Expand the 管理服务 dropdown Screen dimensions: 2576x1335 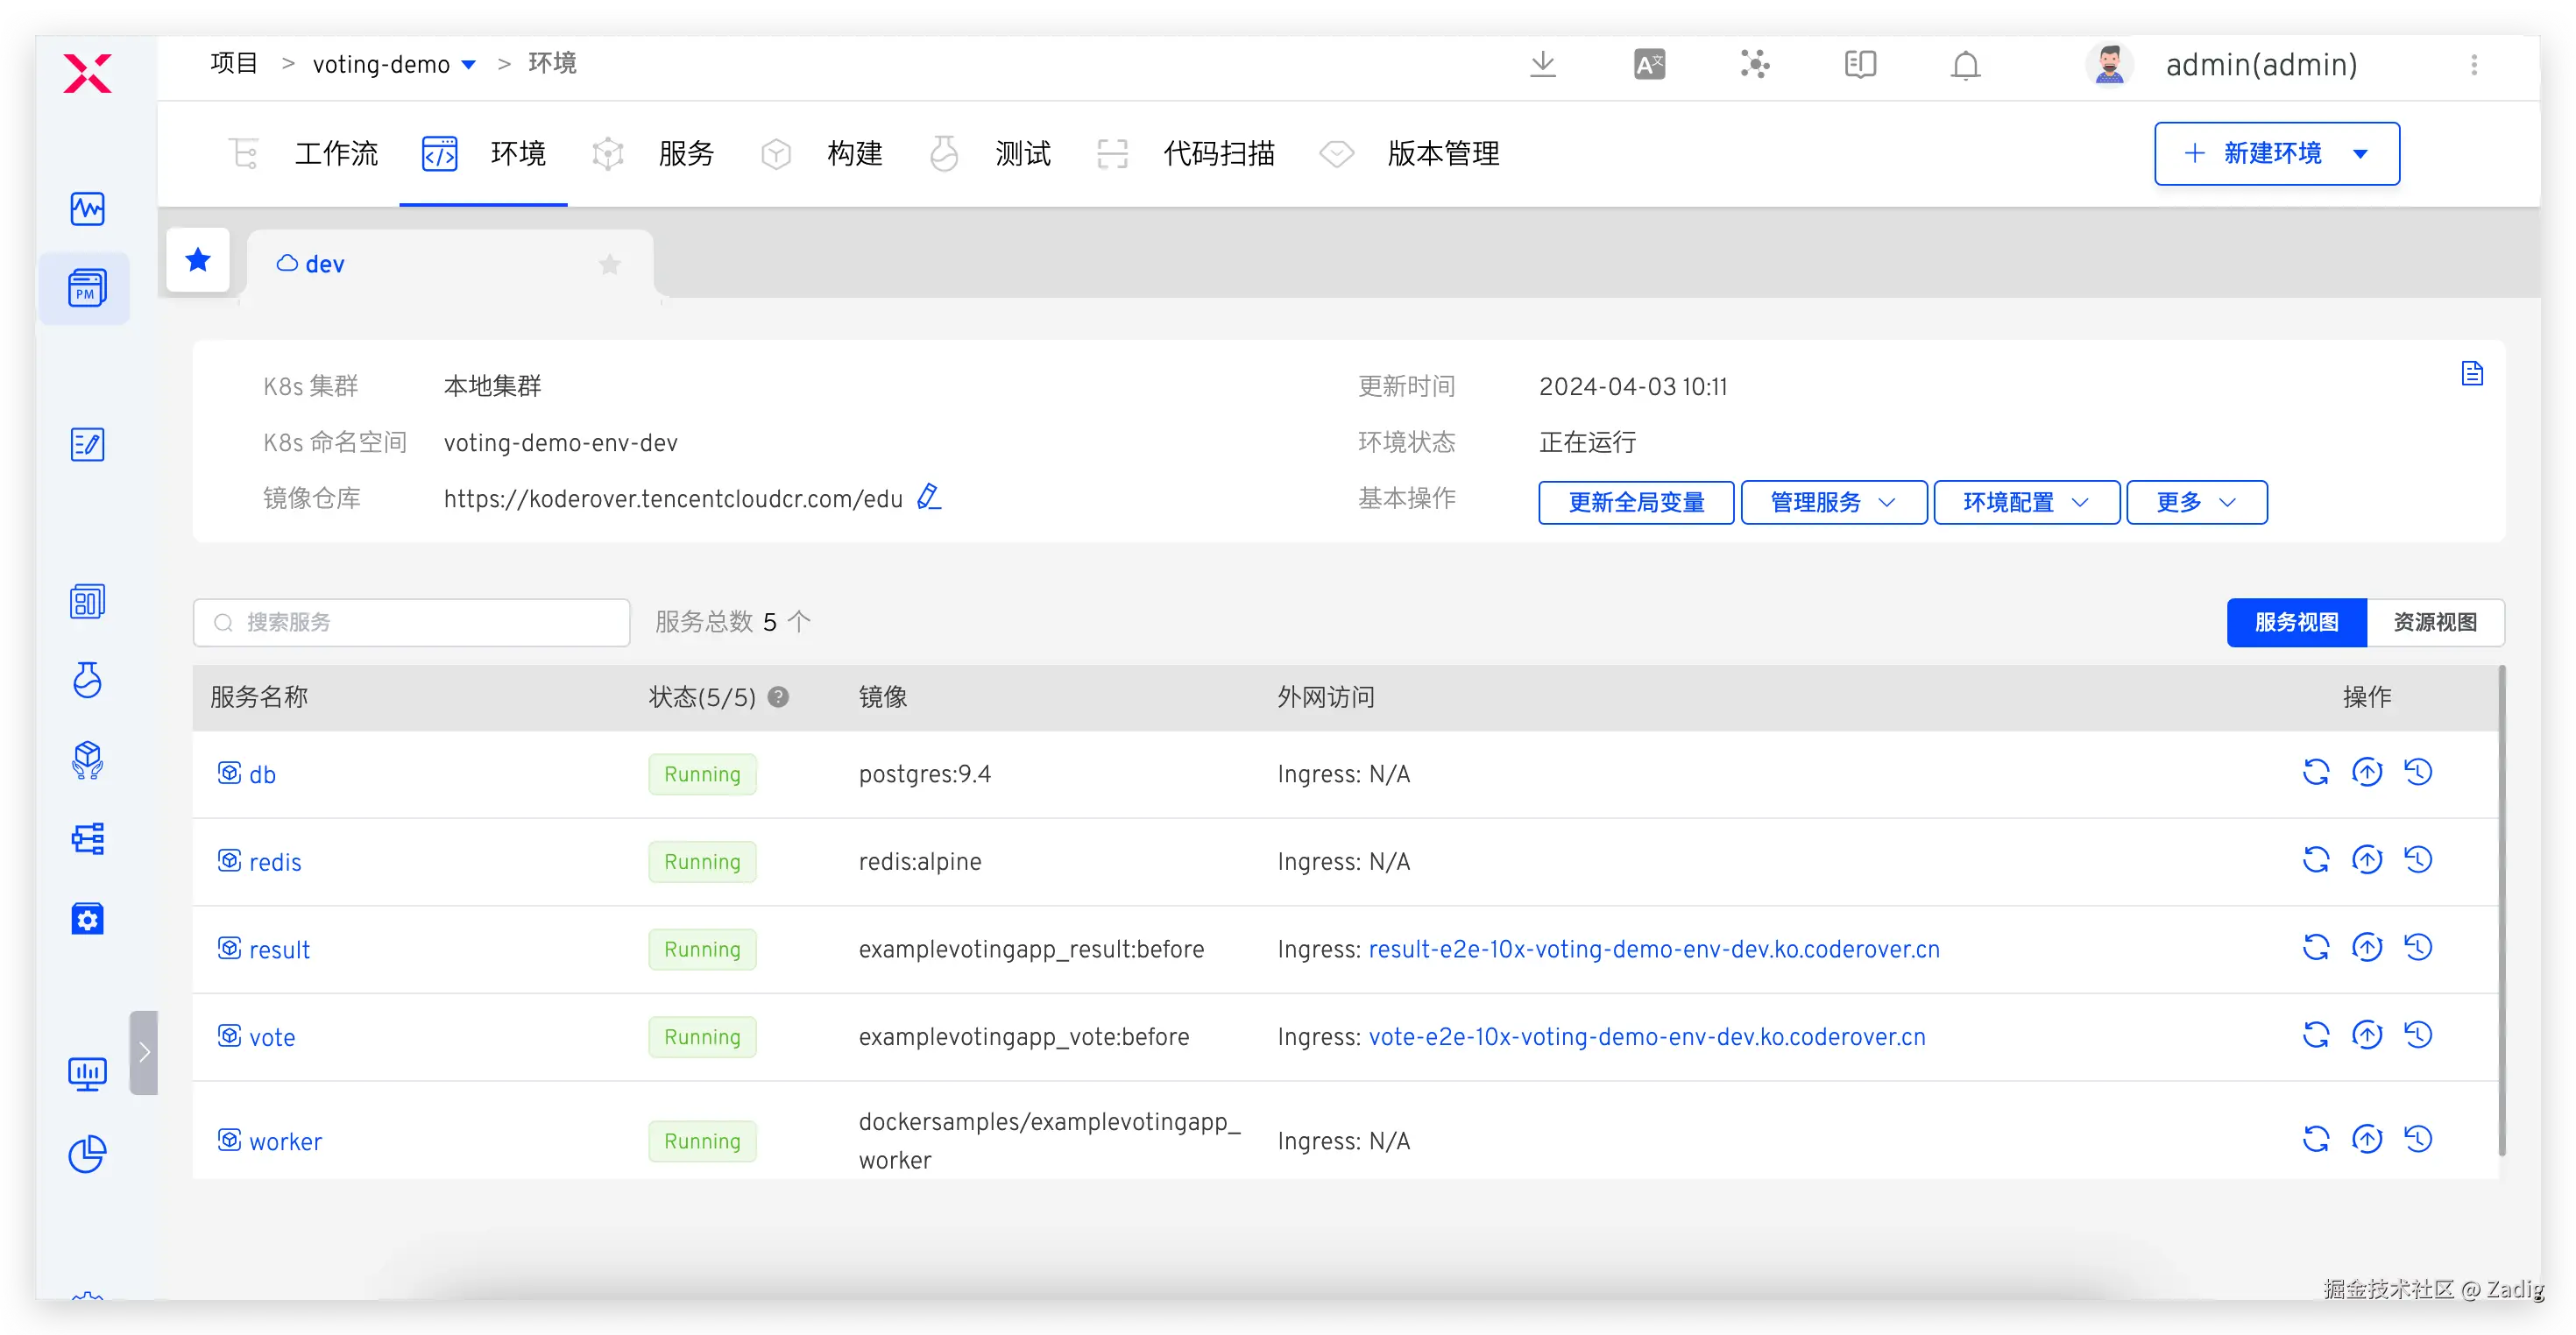pos(1832,502)
